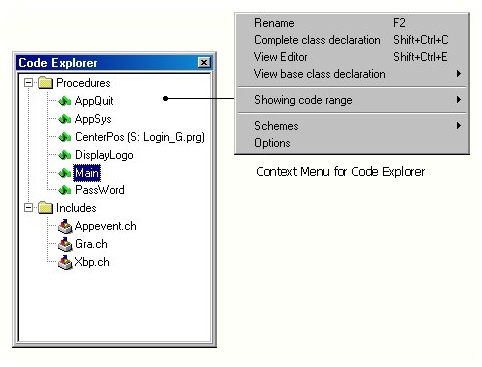Image resolution: width=482 pixels, height=367 pixels.
Task: Open Options from the context menu
Action: pos(352,143)
